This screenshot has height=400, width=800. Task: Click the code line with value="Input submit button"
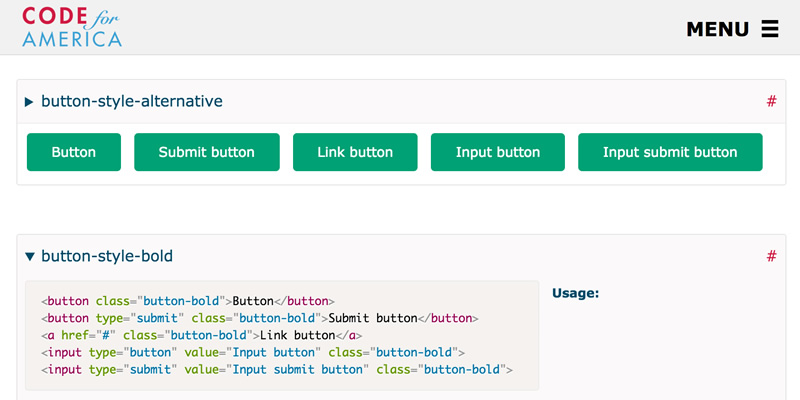(277, 370)
